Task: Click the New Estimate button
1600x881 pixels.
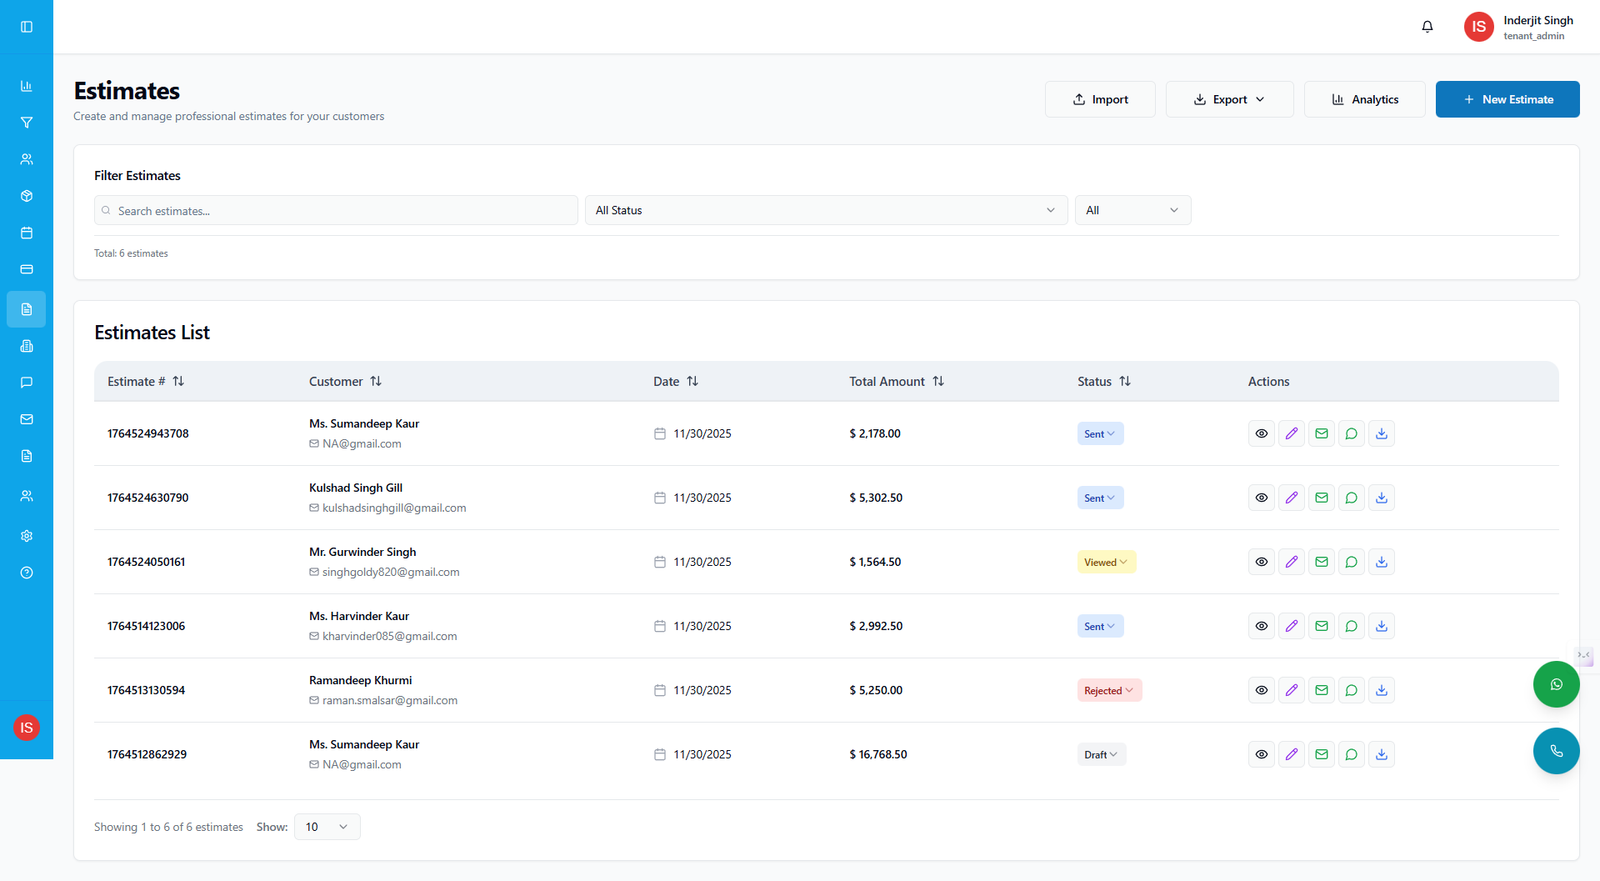Action: click(1507, 100)
